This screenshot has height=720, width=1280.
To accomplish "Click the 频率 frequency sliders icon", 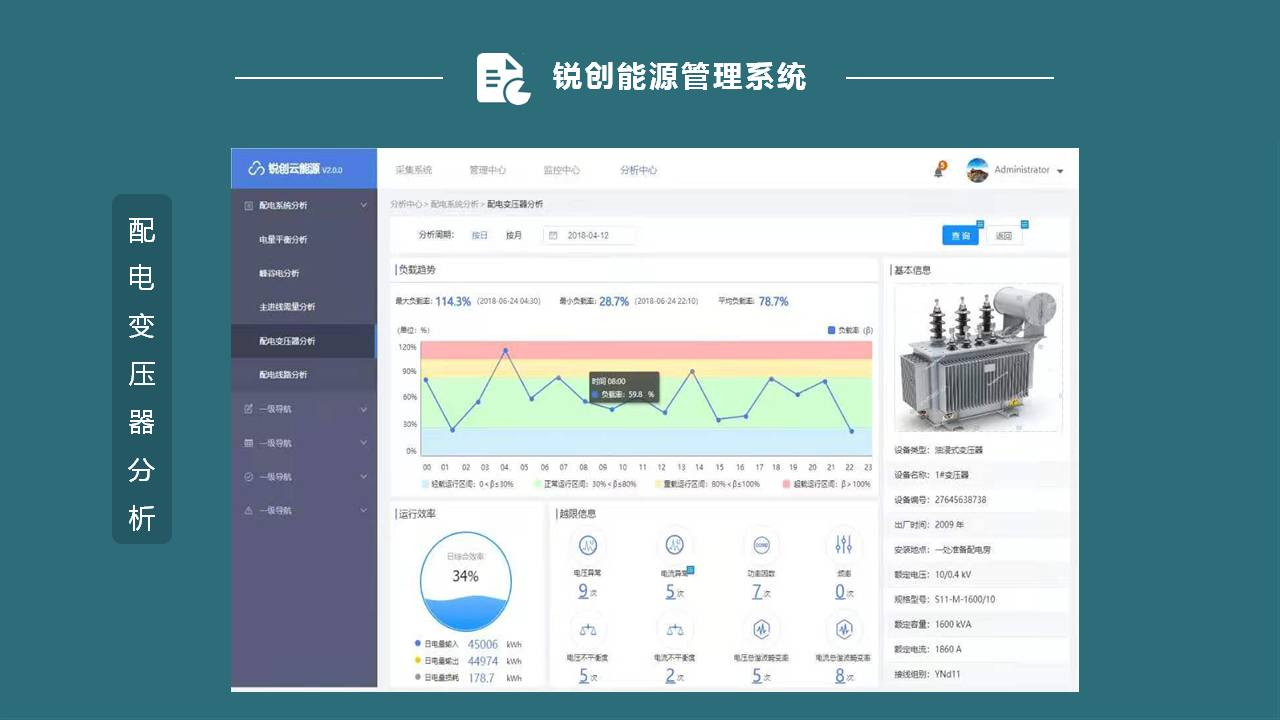I will pyautogui.click(x=845, y=545).
